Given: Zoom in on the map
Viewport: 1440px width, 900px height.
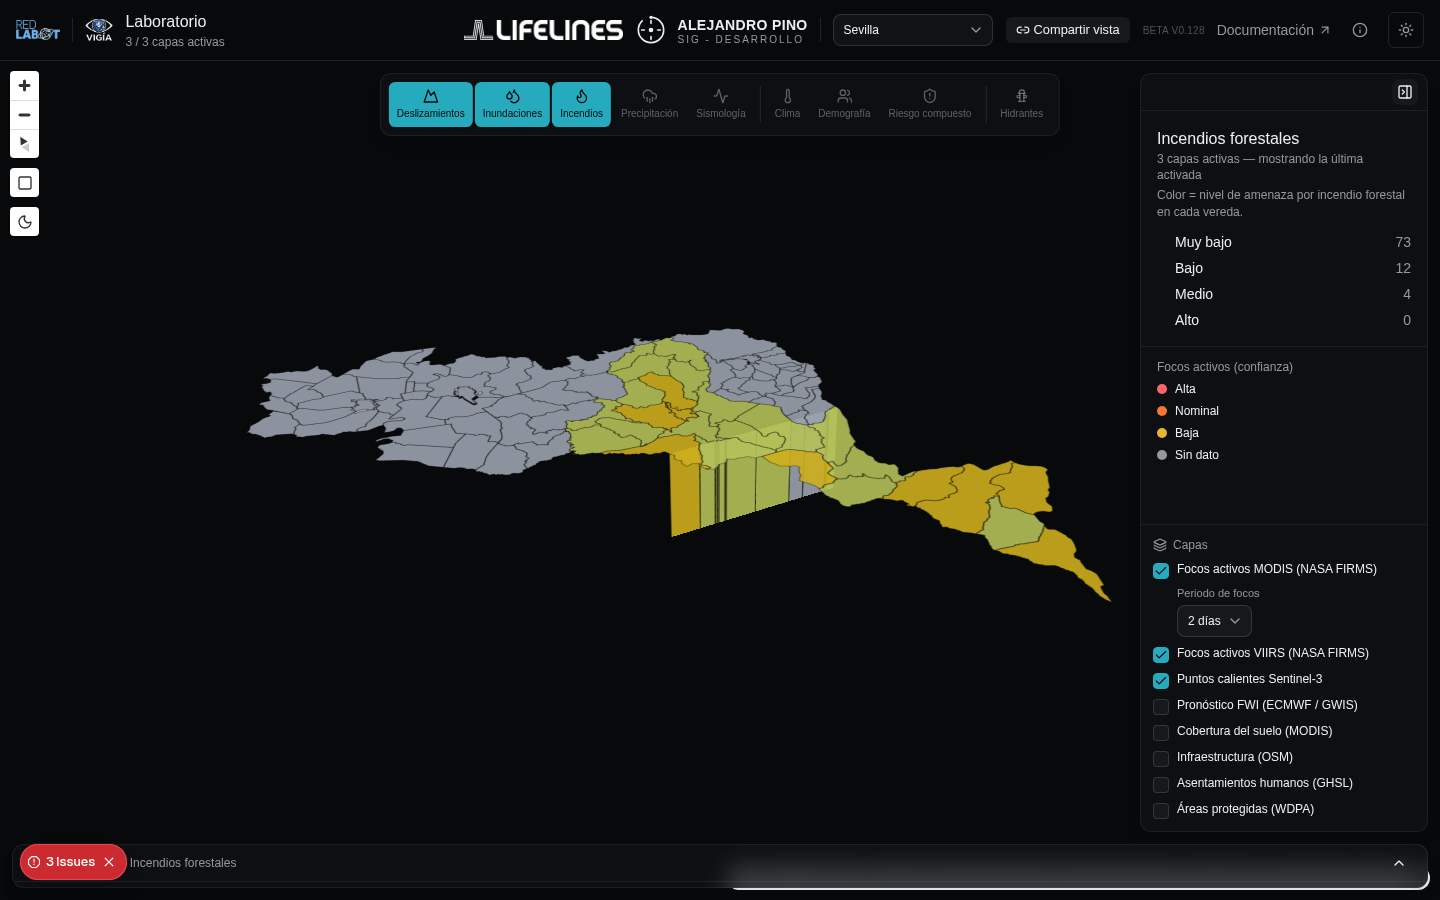Looking at the screenshot, I should coord(25,86).
